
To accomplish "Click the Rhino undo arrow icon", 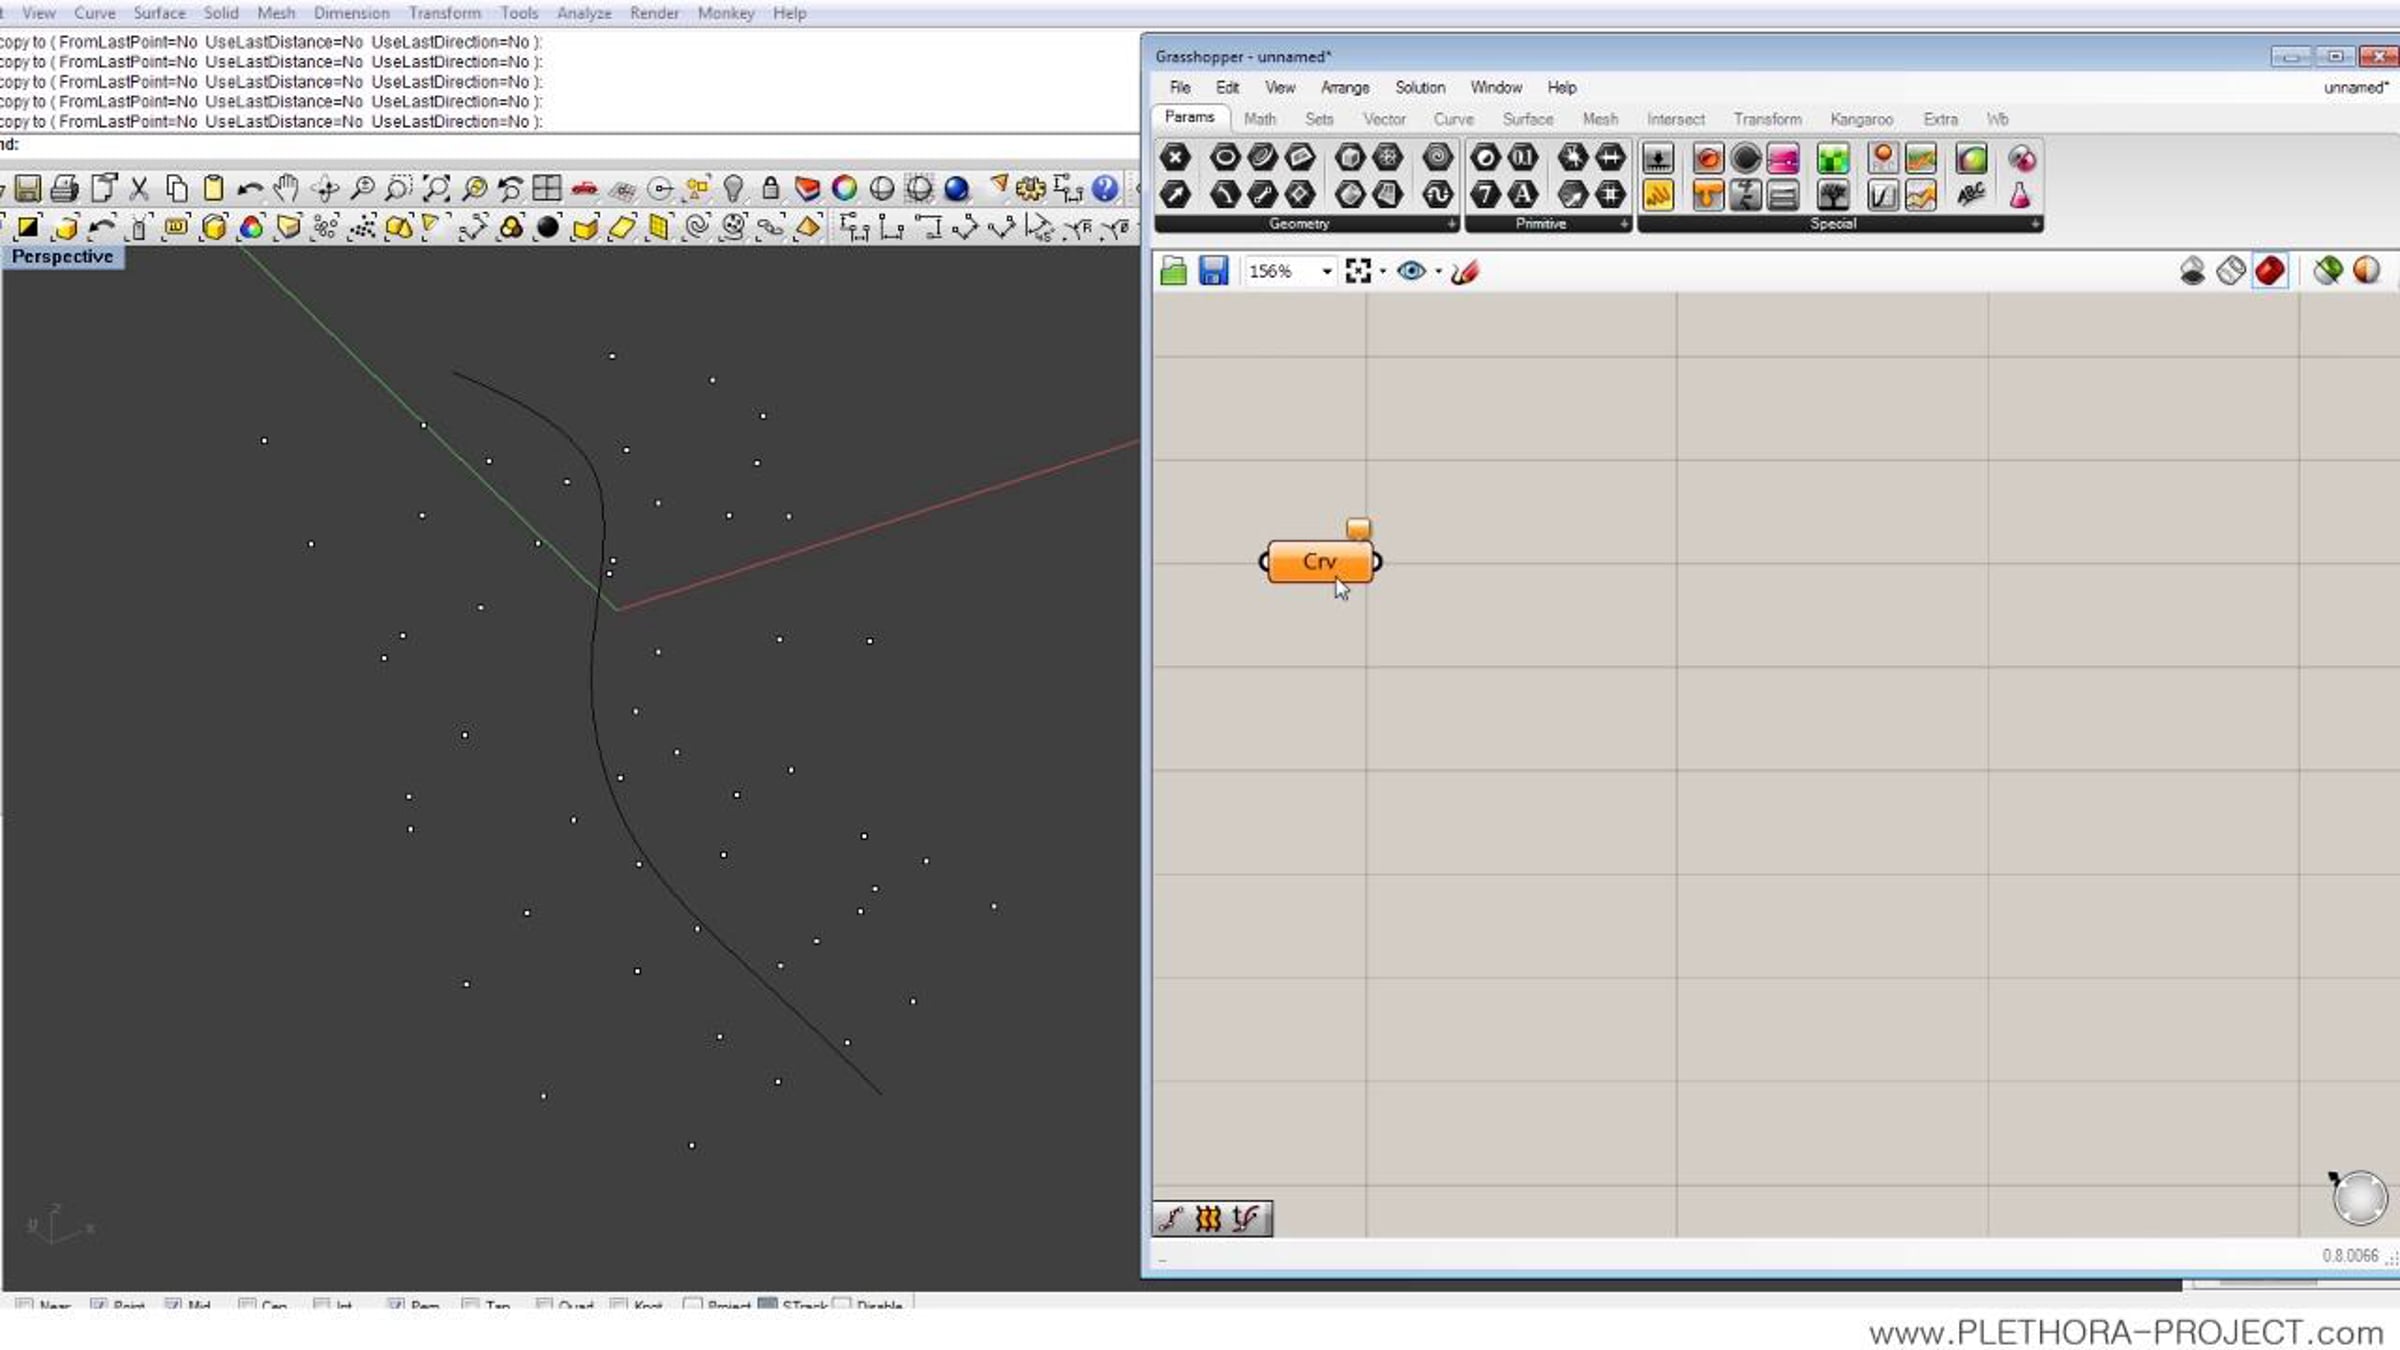I will coord(250,188).
